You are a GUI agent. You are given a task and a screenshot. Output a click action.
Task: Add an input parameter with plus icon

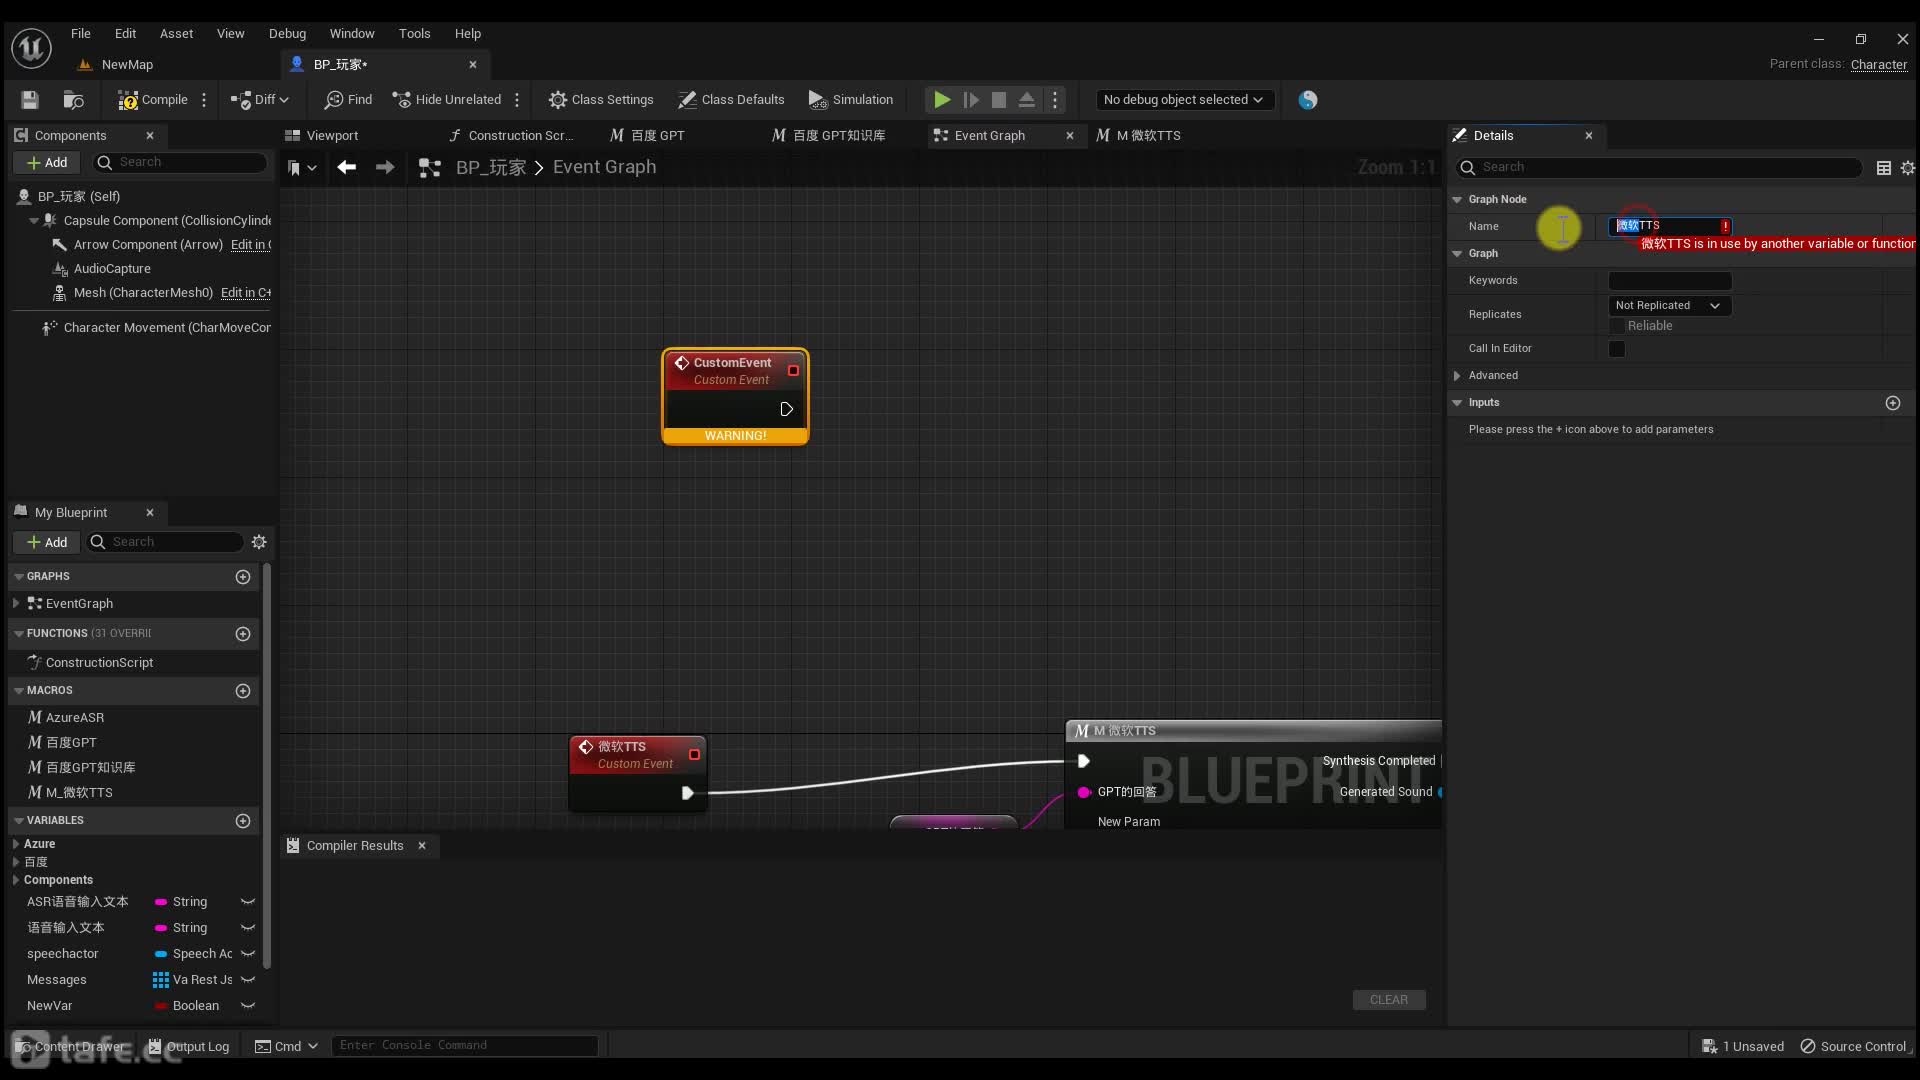pos(1892,403)
